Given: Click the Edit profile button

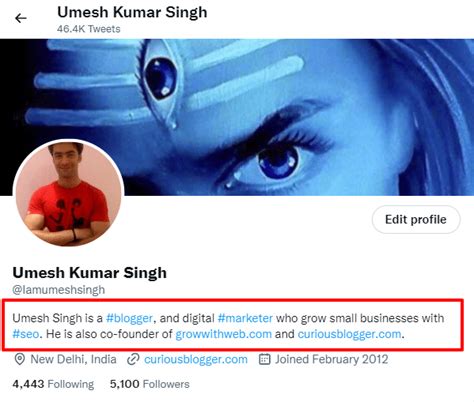Looking at the screenshot, I should pyautogui.click(x=416, y=220).
